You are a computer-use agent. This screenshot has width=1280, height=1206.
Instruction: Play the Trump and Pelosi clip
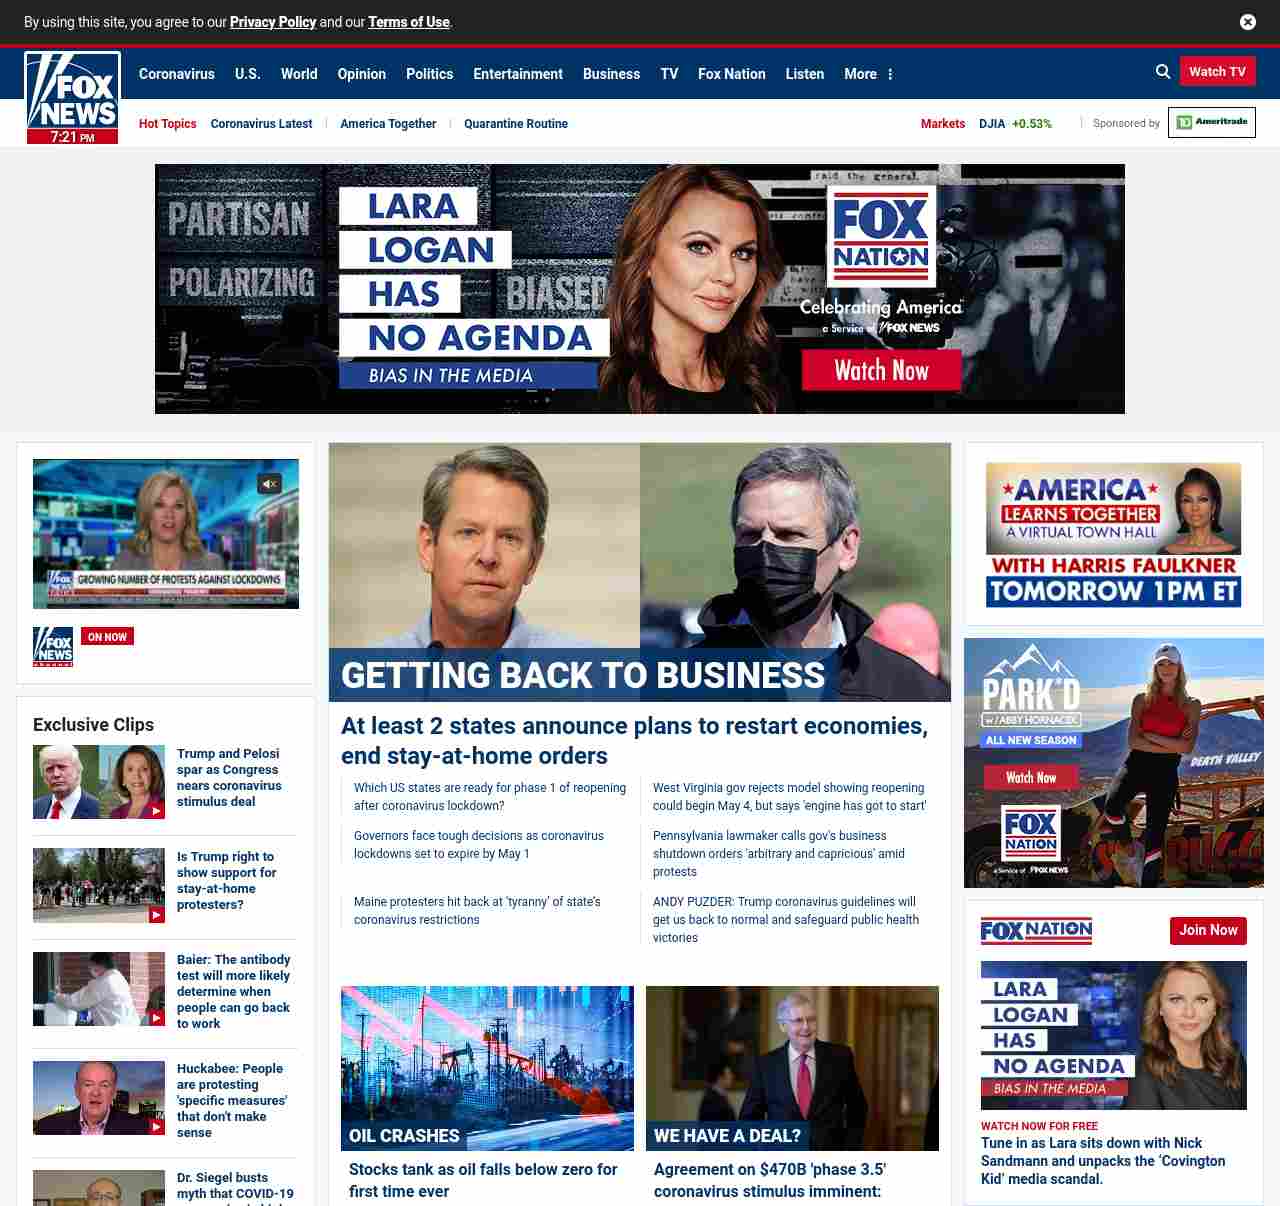pos(98,782)
